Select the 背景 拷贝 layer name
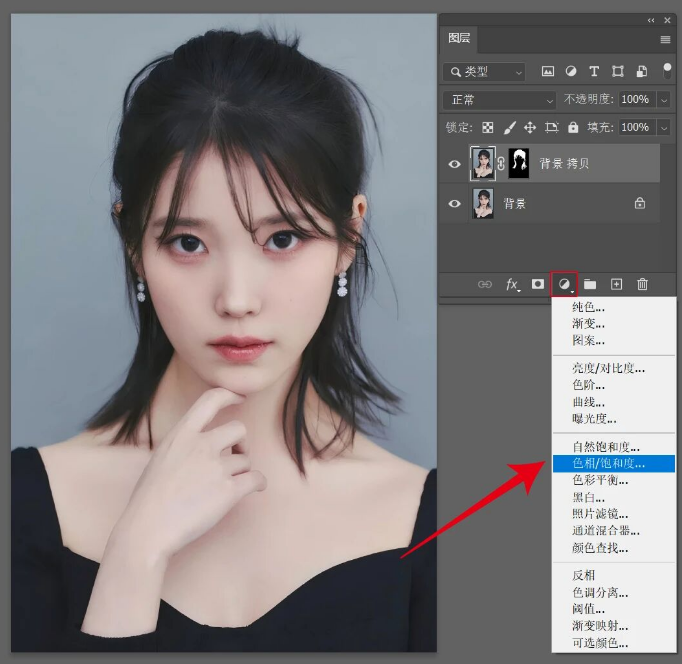This screenshot has height=664, width=682. coord(564,164)
